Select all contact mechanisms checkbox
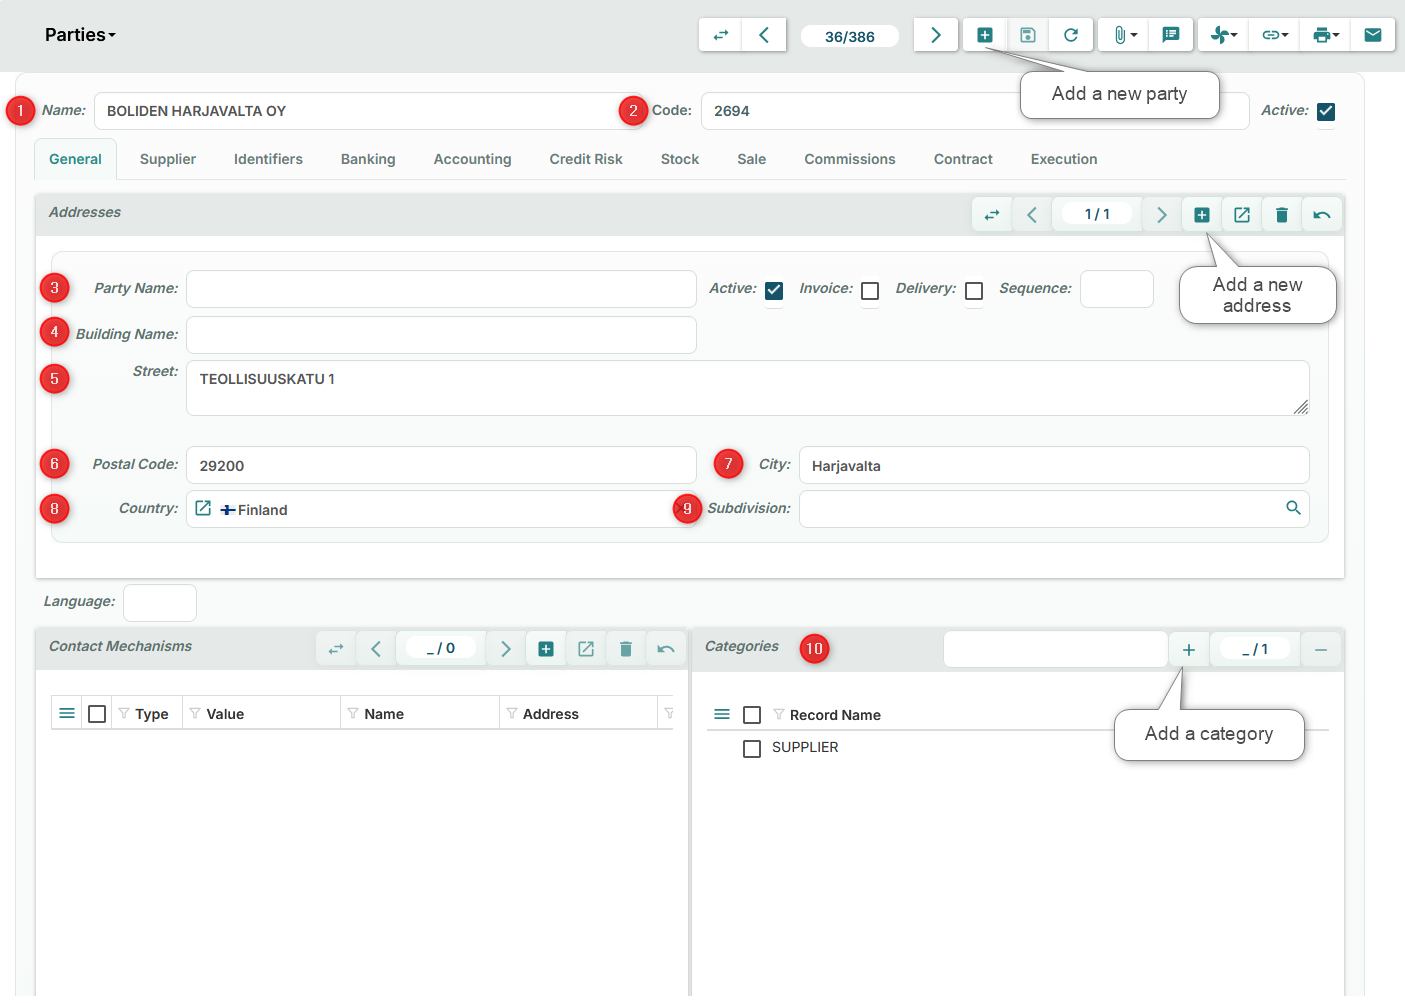 click(97, 714)
